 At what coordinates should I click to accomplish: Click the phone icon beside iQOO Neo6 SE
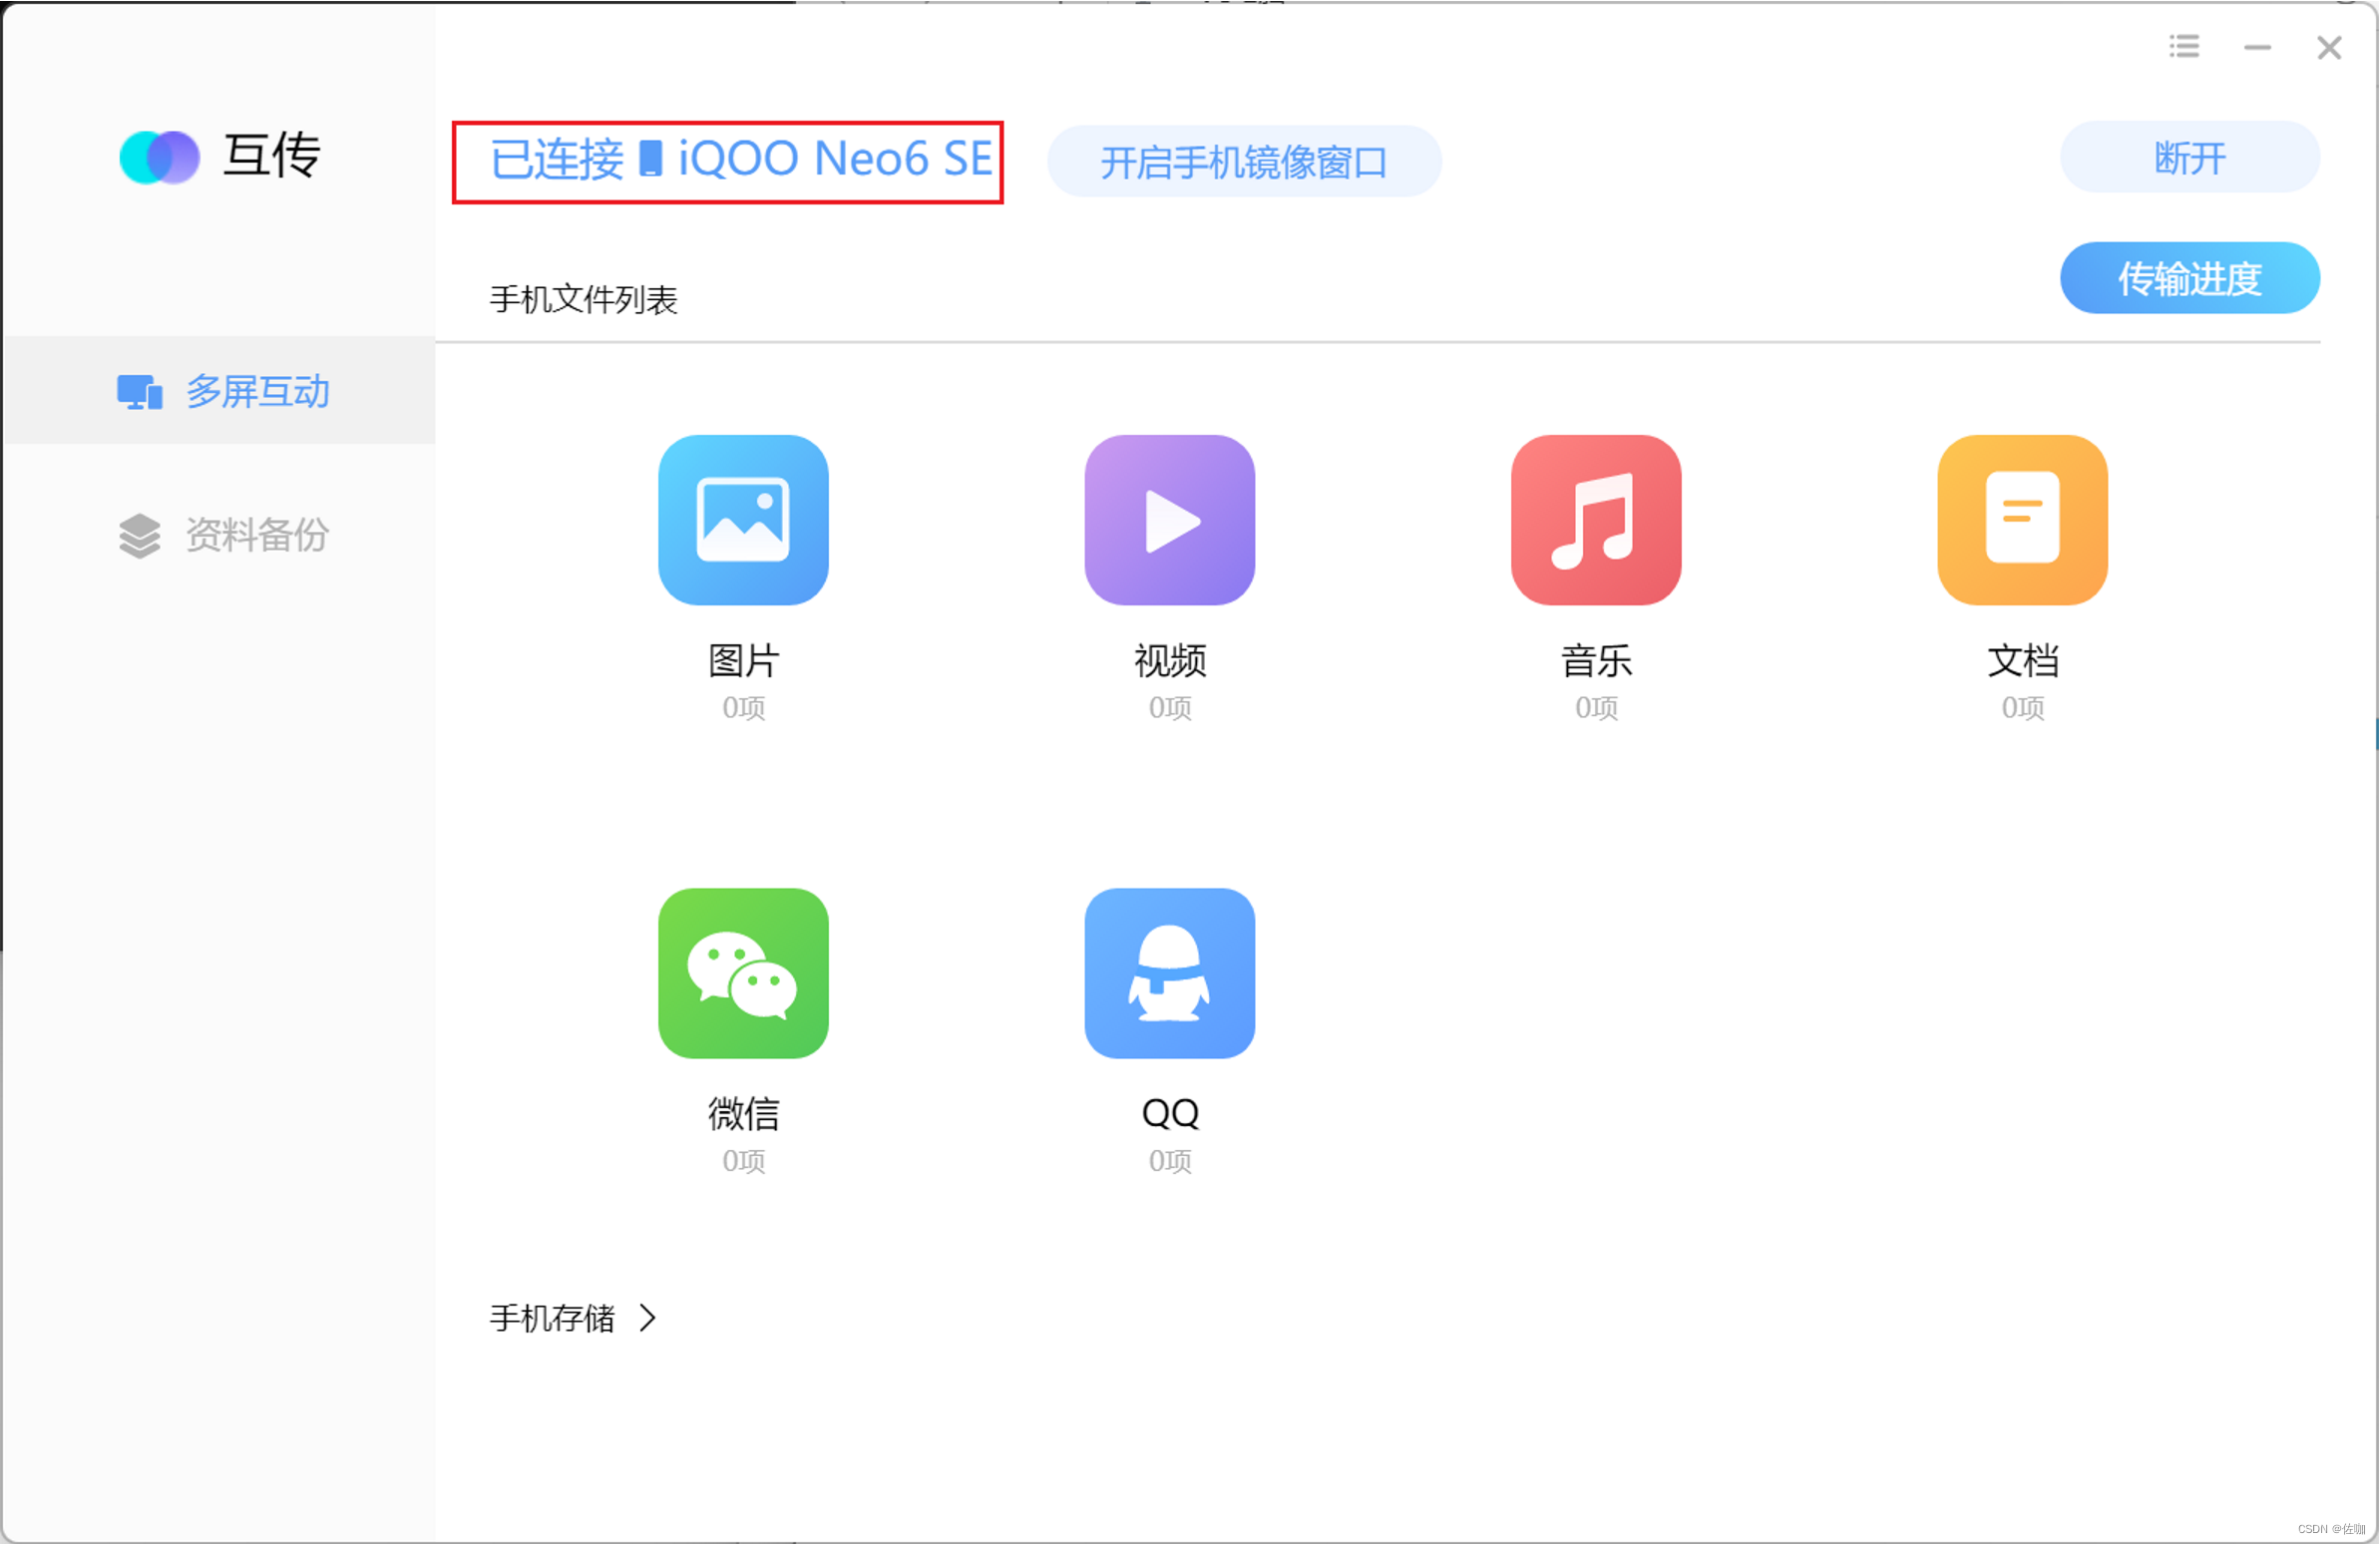[x=650, y=159]
